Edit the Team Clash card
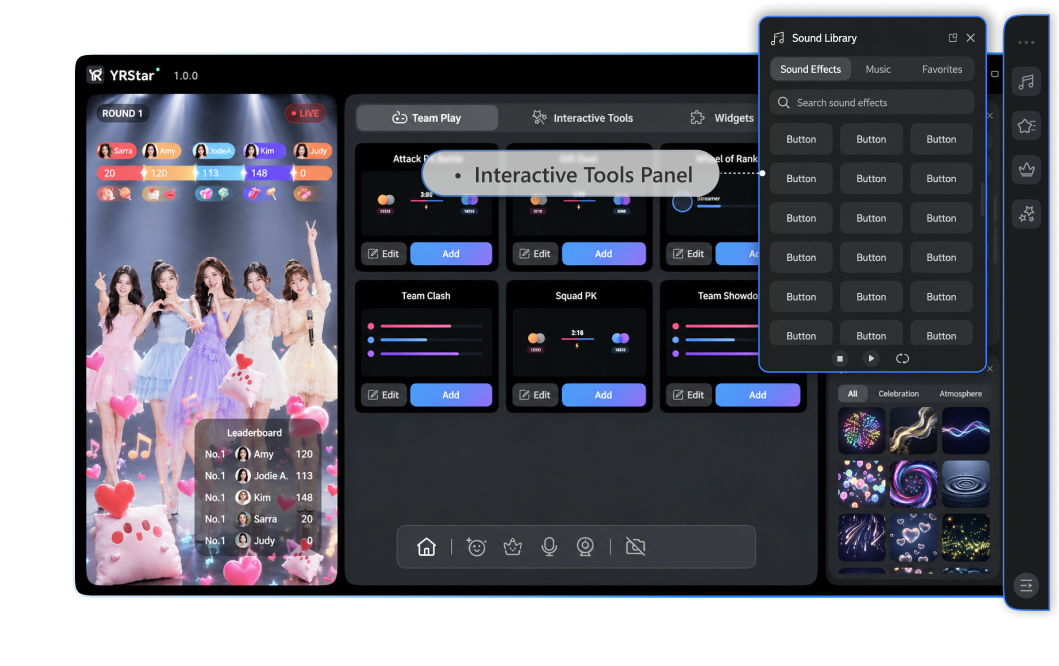The image size is (1059, 666). click(384, 394)
